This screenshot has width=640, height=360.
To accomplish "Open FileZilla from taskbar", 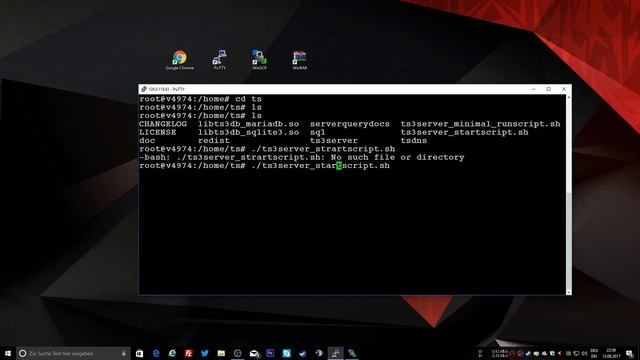I will tap(189, 353).
